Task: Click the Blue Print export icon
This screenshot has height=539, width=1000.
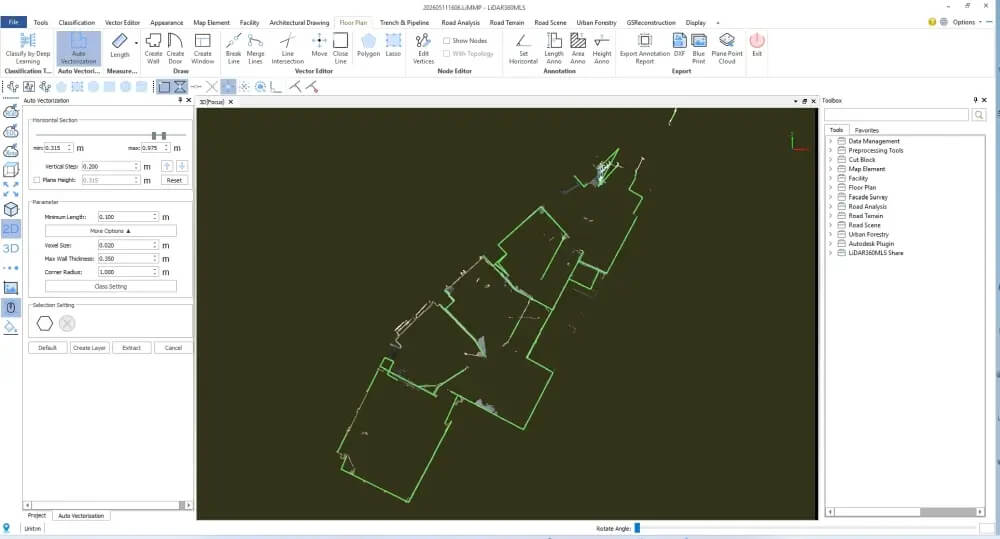Action: (x=699, y=48)
